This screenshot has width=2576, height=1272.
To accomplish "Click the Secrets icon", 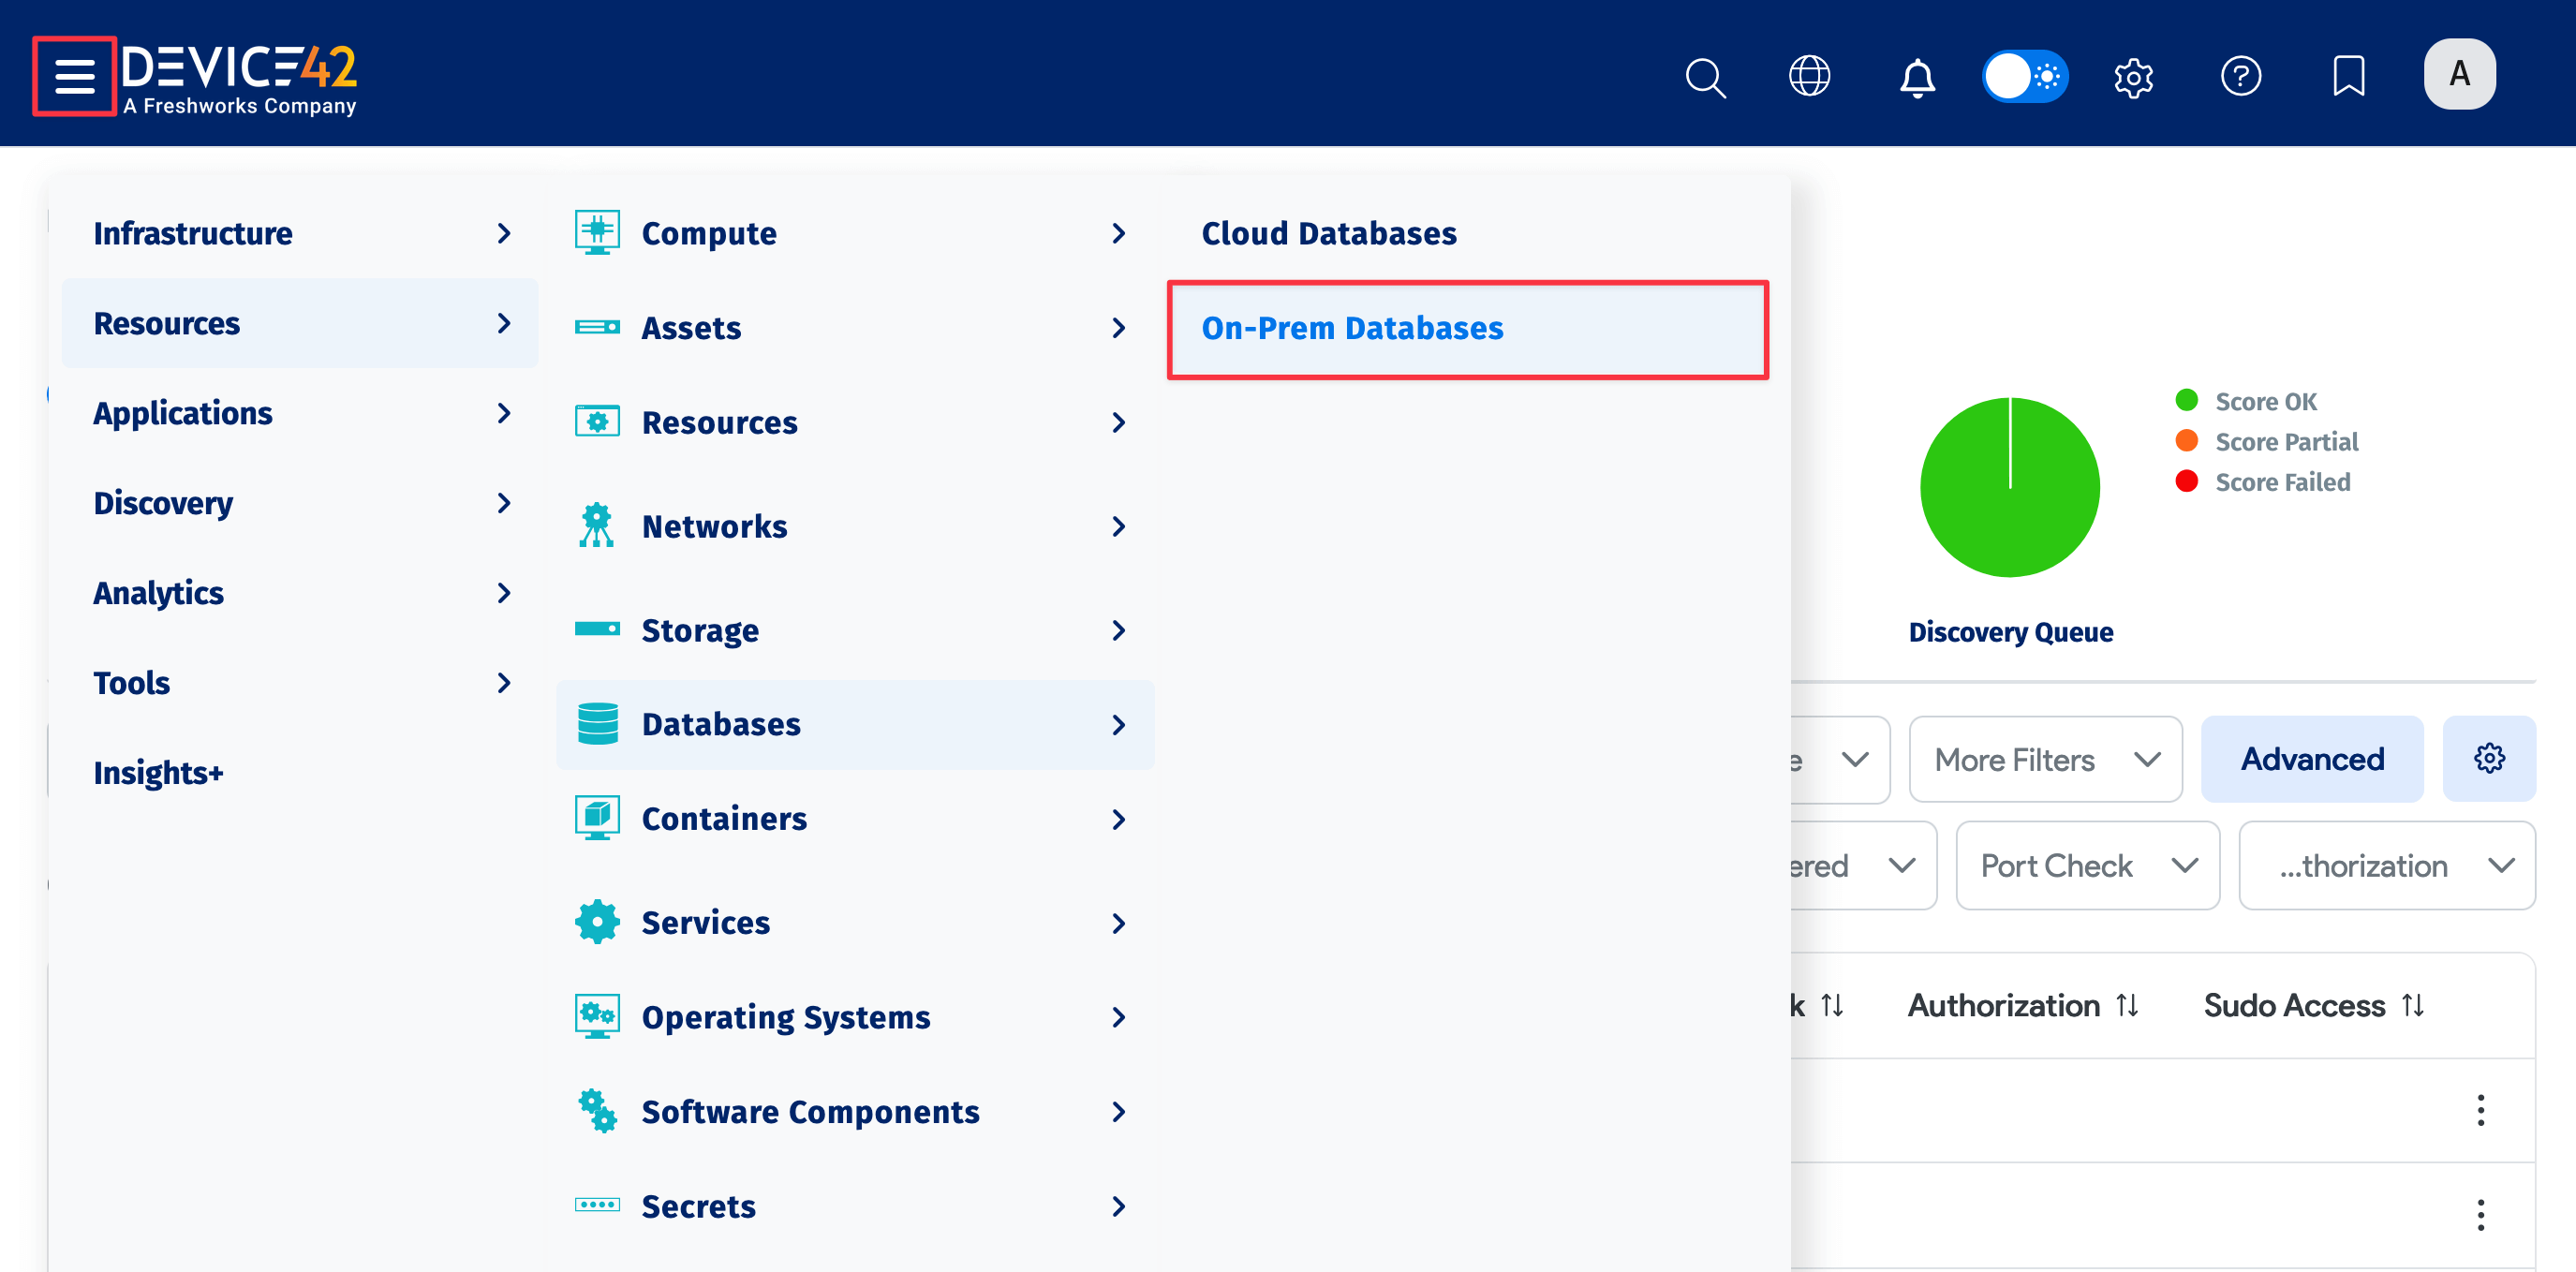I will (597, 1206).
